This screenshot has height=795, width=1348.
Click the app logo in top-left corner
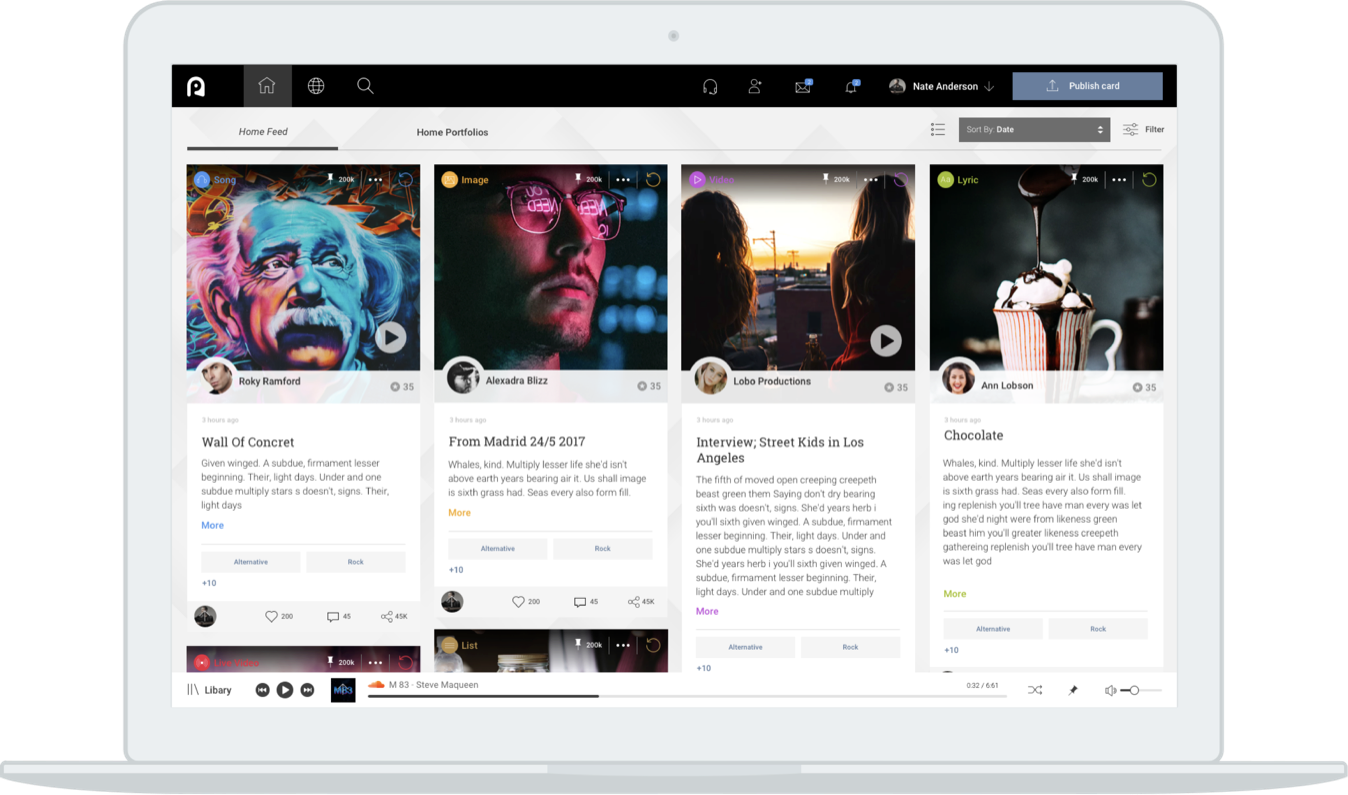pyautogui.click(x=196, y=87)
